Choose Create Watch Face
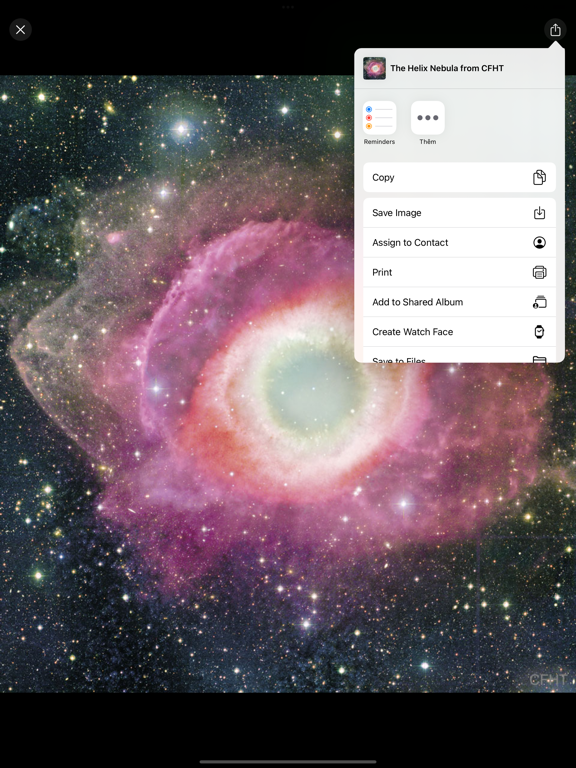The width and height of the screenshot is (576, 768). (459, 332)
